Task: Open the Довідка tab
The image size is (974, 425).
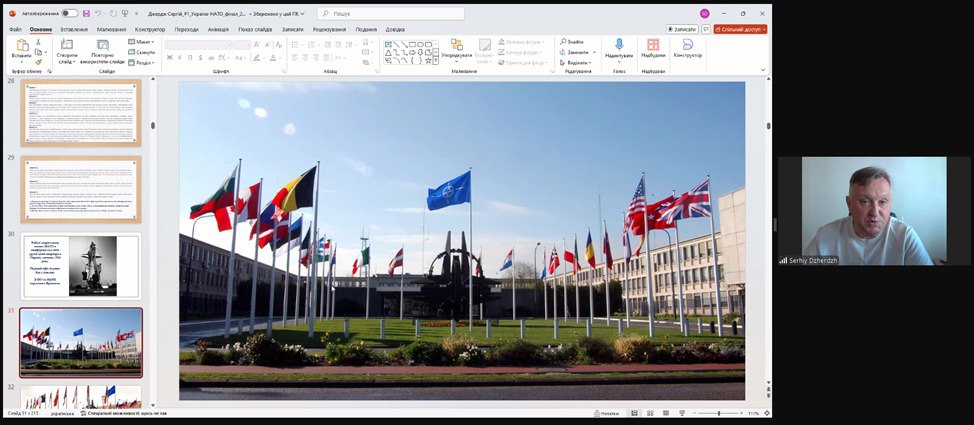Action: [x=395, y=29]
